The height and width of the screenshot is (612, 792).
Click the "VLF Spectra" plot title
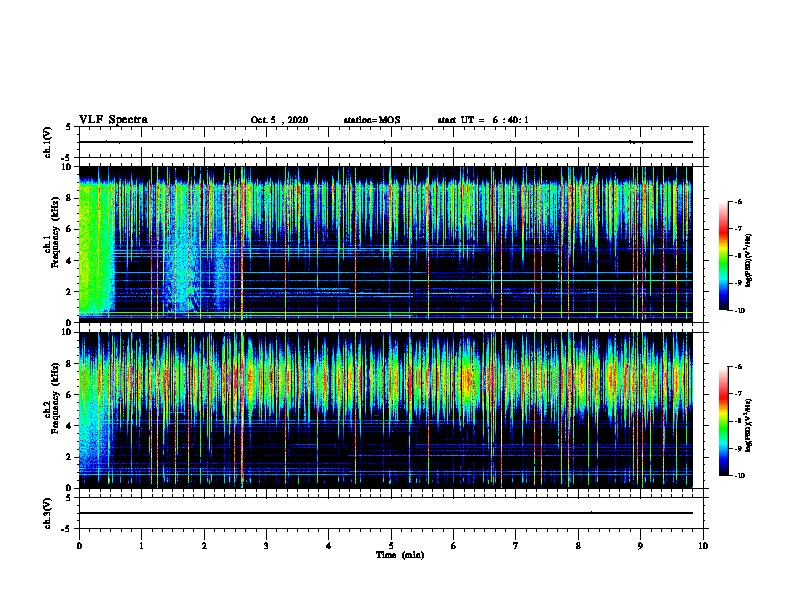tap(113, 120)
